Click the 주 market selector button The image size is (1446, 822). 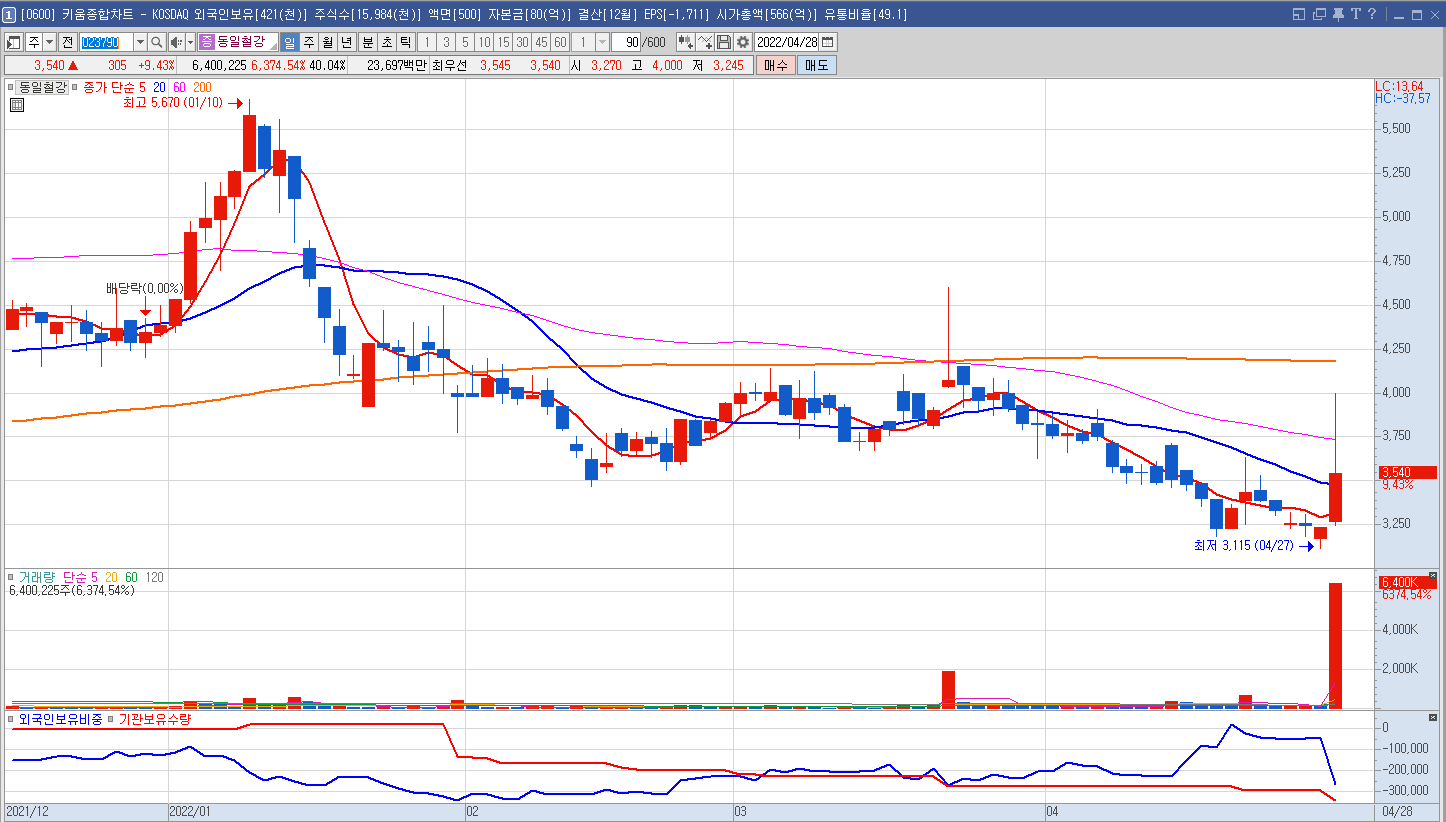[x=34, y=42]
